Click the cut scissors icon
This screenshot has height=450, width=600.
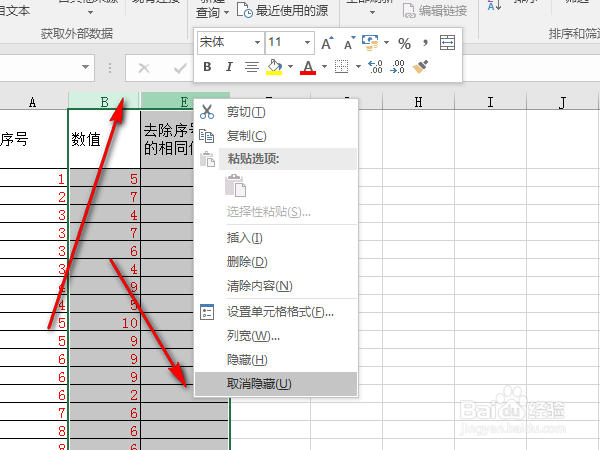(x=207, y=112)
